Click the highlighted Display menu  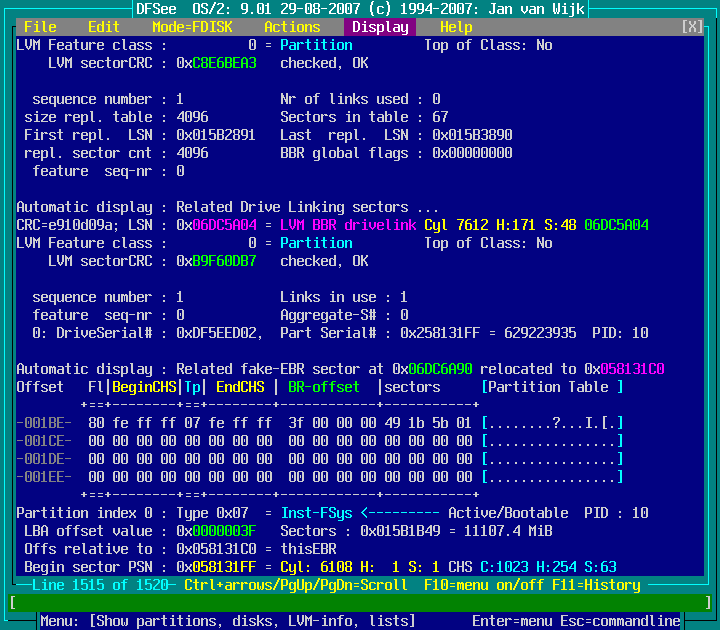click(380, 27)
